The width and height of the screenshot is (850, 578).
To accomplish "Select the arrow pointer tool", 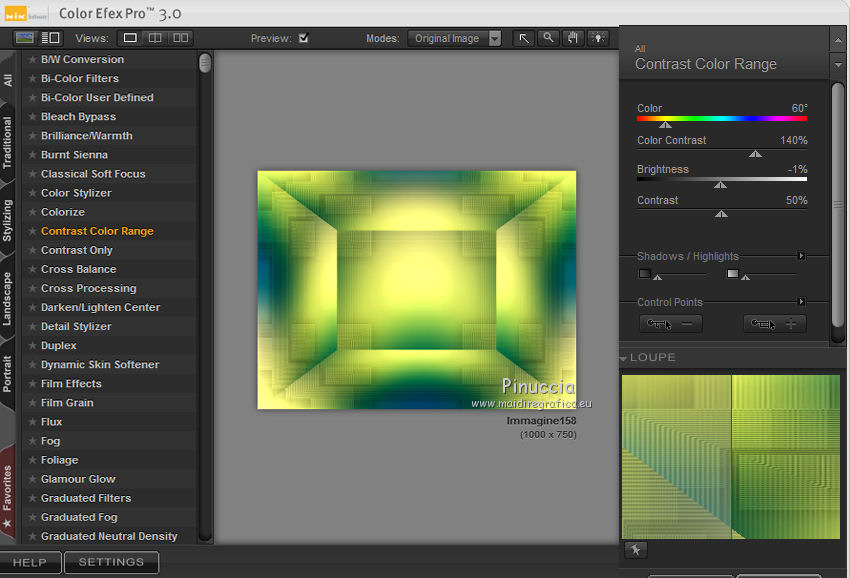I will [x=524, y=38].
